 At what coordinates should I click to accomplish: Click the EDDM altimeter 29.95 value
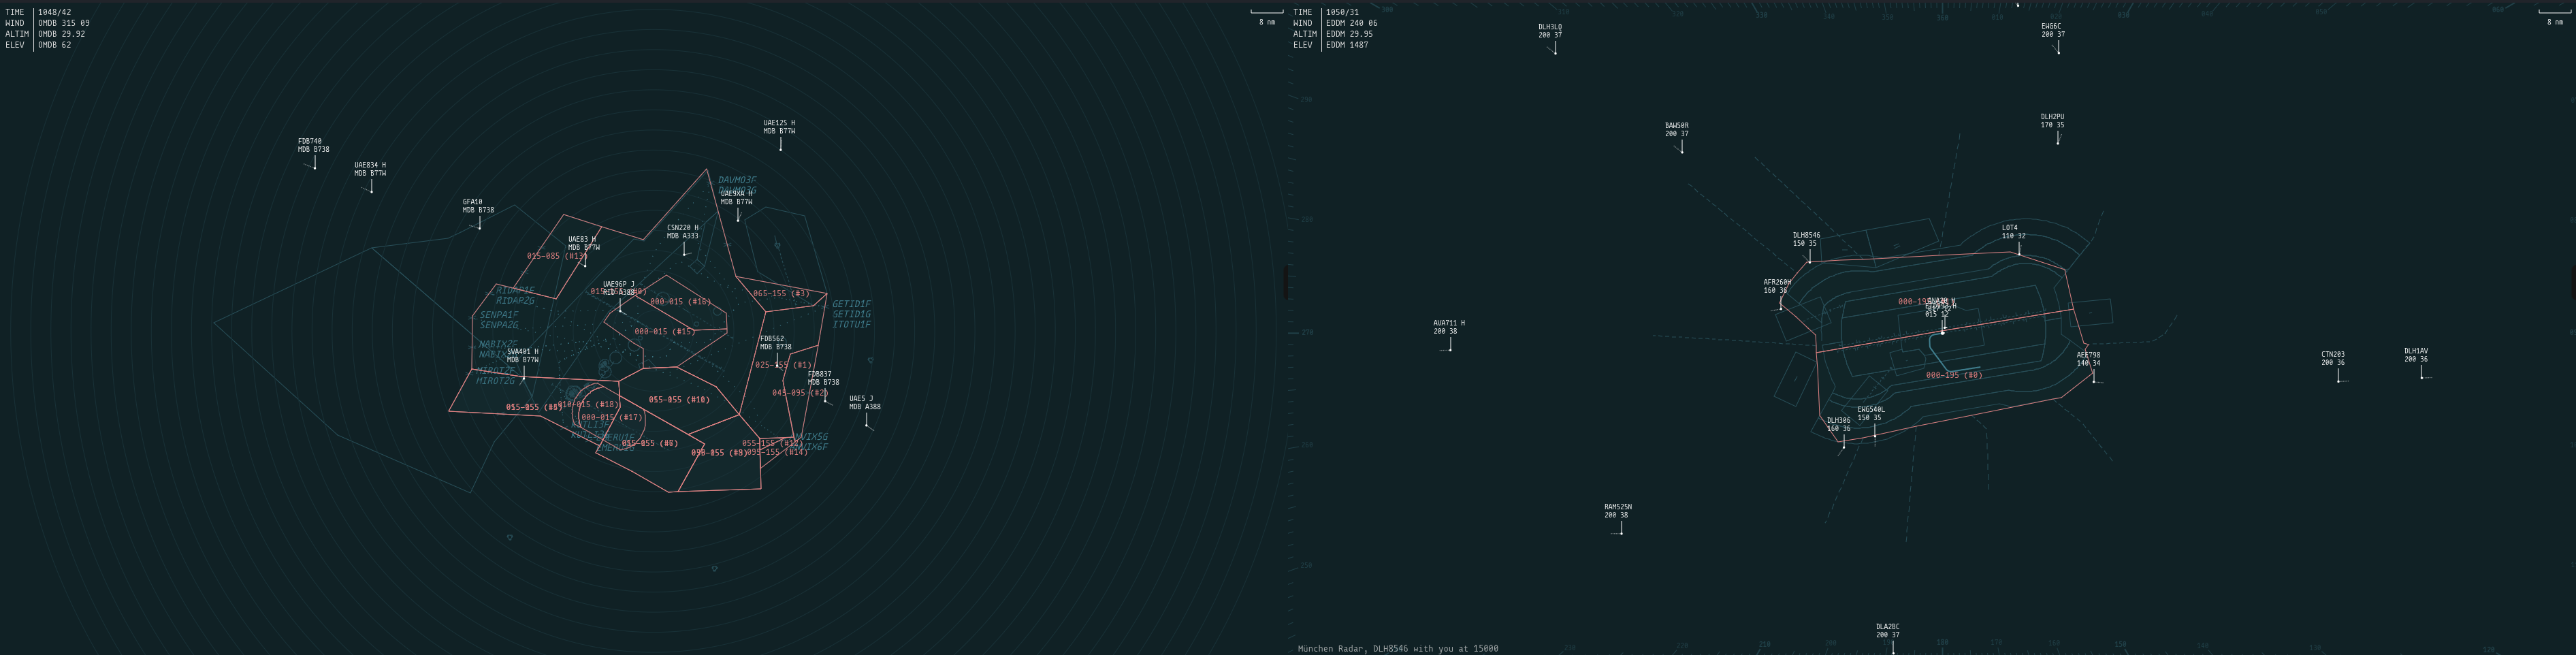pyautogui.click(x=1361, y=34)
